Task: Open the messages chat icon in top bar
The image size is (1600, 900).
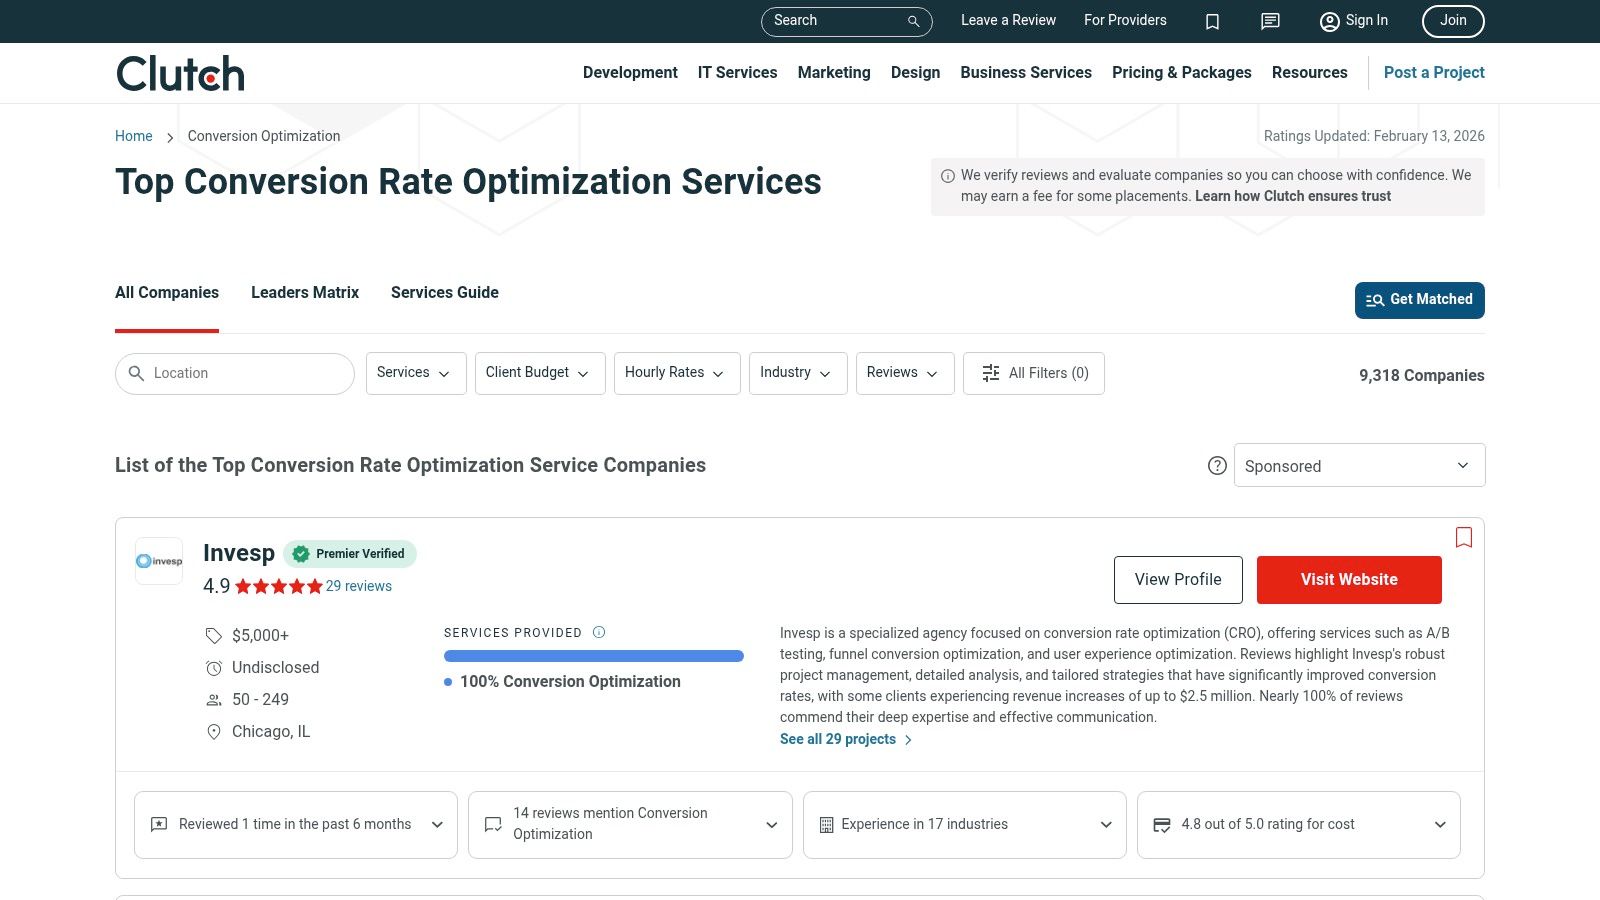Action: pyautogui.click(x=1270, y=21)
